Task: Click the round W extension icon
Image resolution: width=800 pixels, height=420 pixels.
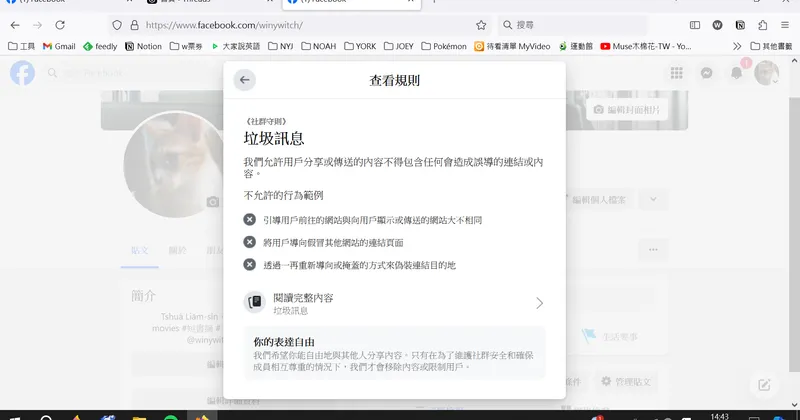Action: (717, 25)
